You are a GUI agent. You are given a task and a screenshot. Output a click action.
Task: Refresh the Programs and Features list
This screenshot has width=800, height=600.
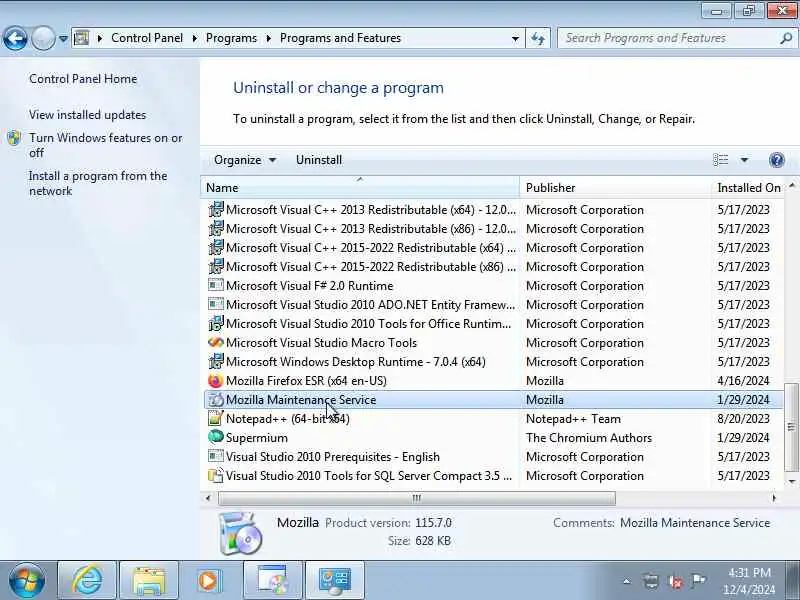(538, 38)
